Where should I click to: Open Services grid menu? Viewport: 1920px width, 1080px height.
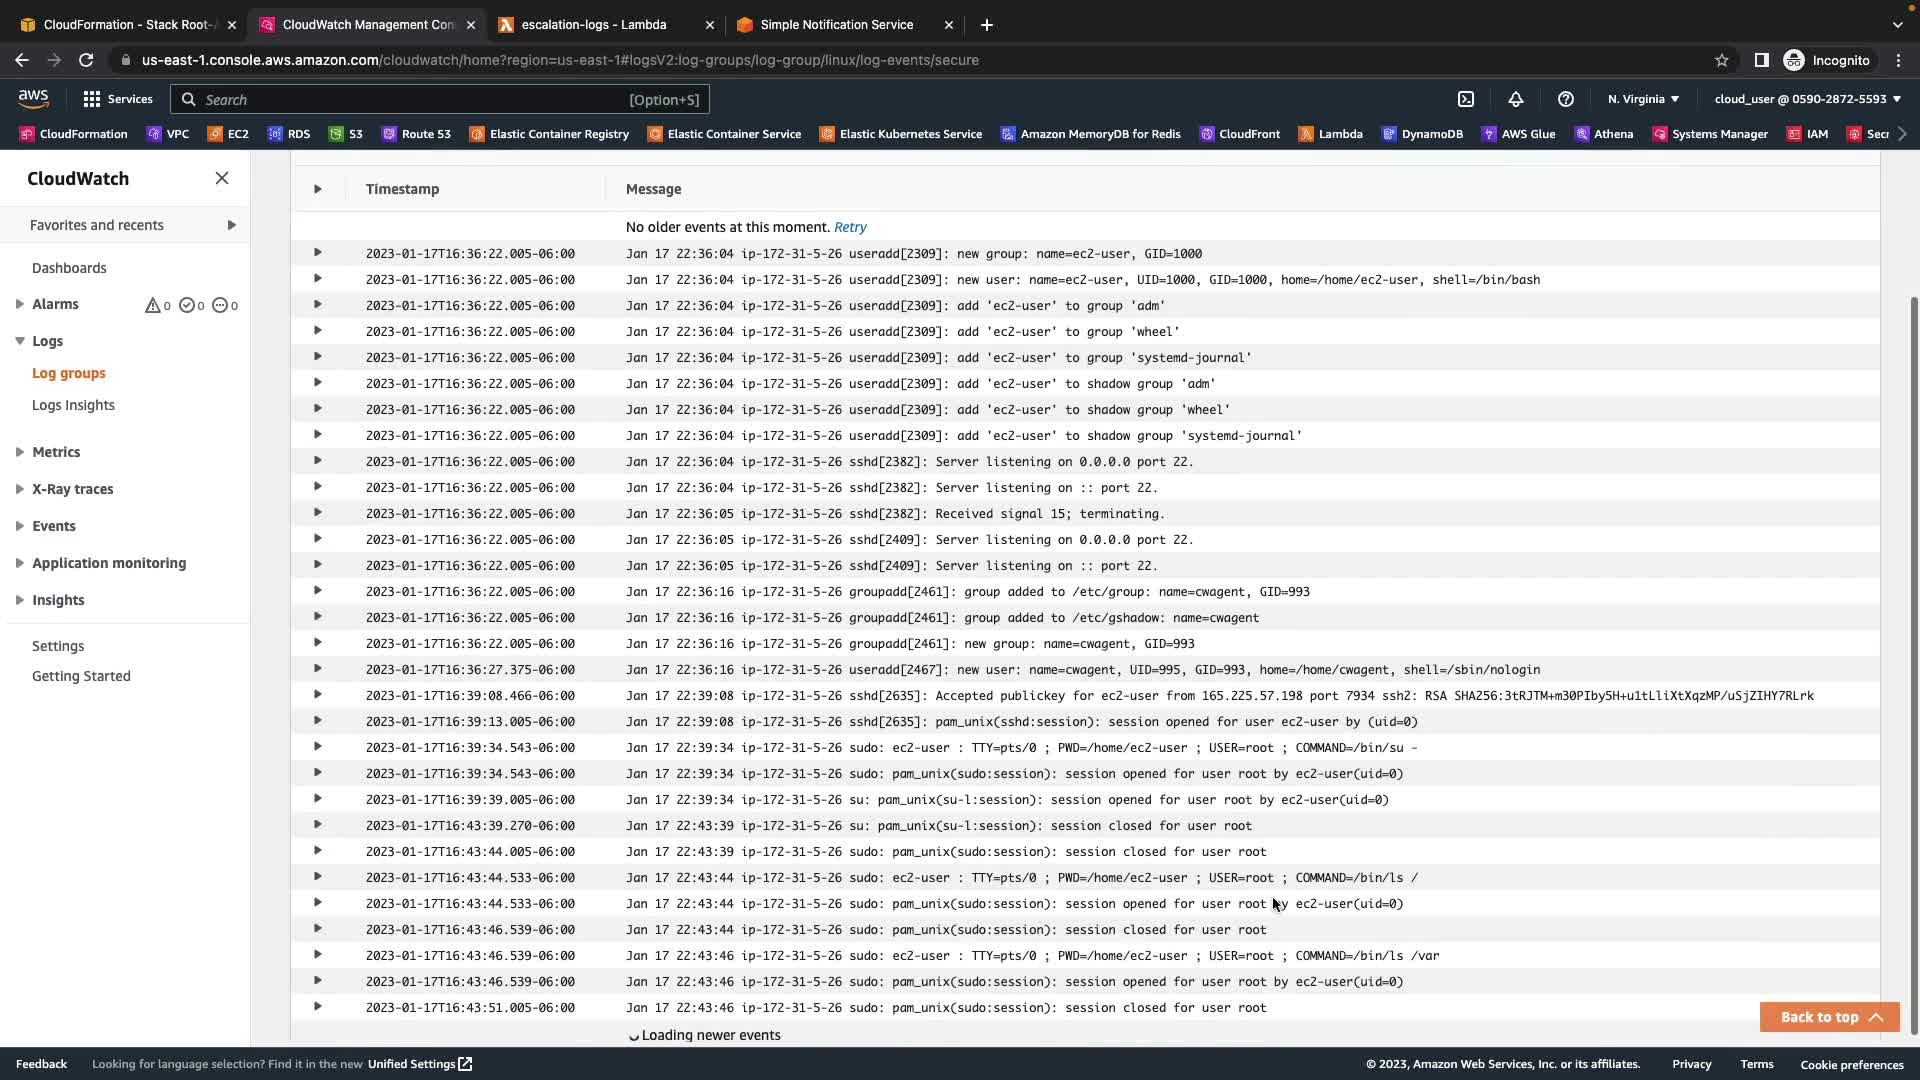click(x=118, y=99)
